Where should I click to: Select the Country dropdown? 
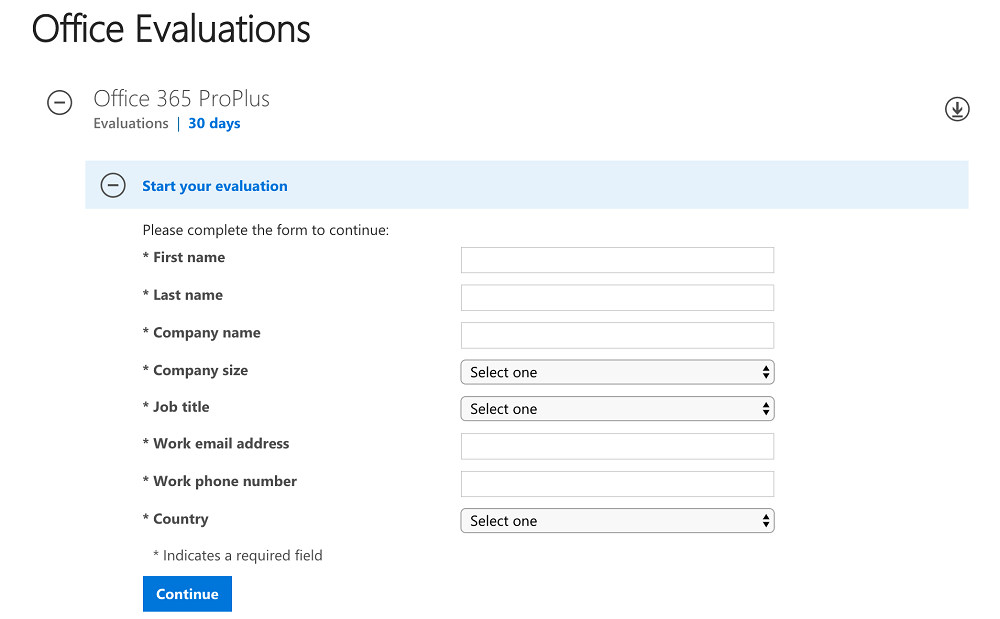pyautogui.click(x=617, y=521)
